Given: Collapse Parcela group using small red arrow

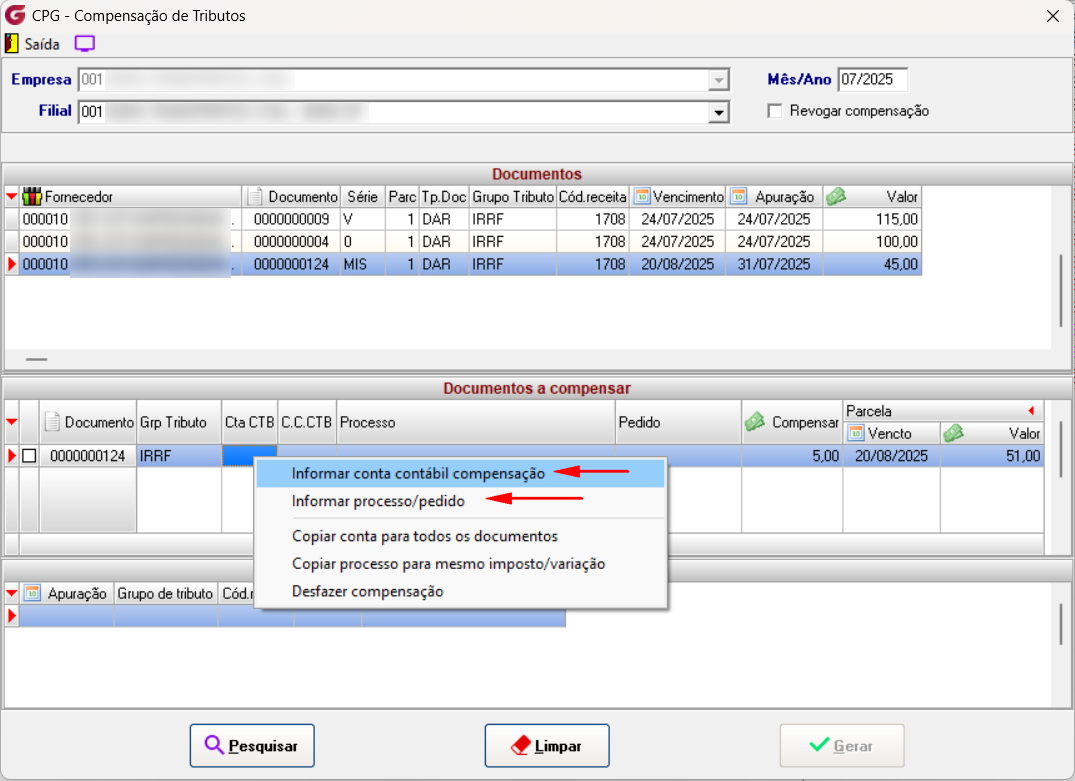Looking at the screenshot, I should tap(1031, 411).
